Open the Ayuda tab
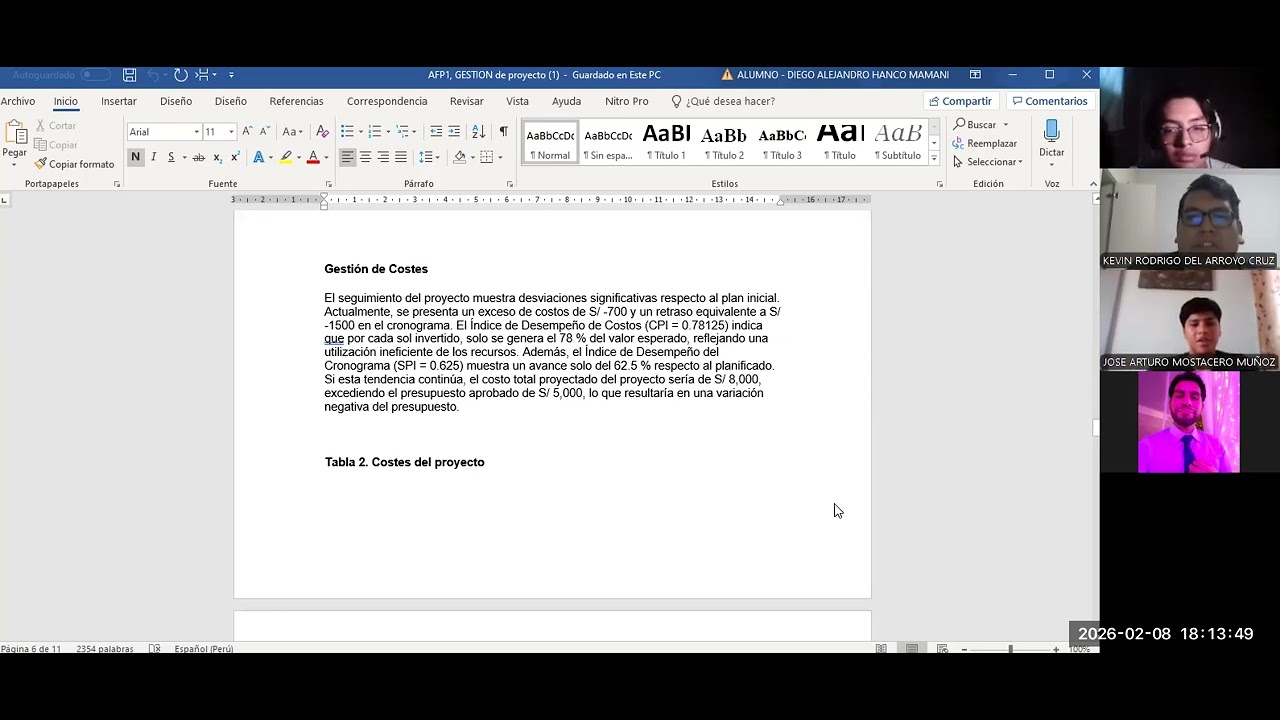Screen dimensions: 1280x720 pyautogui.click(x=566, y=101)
